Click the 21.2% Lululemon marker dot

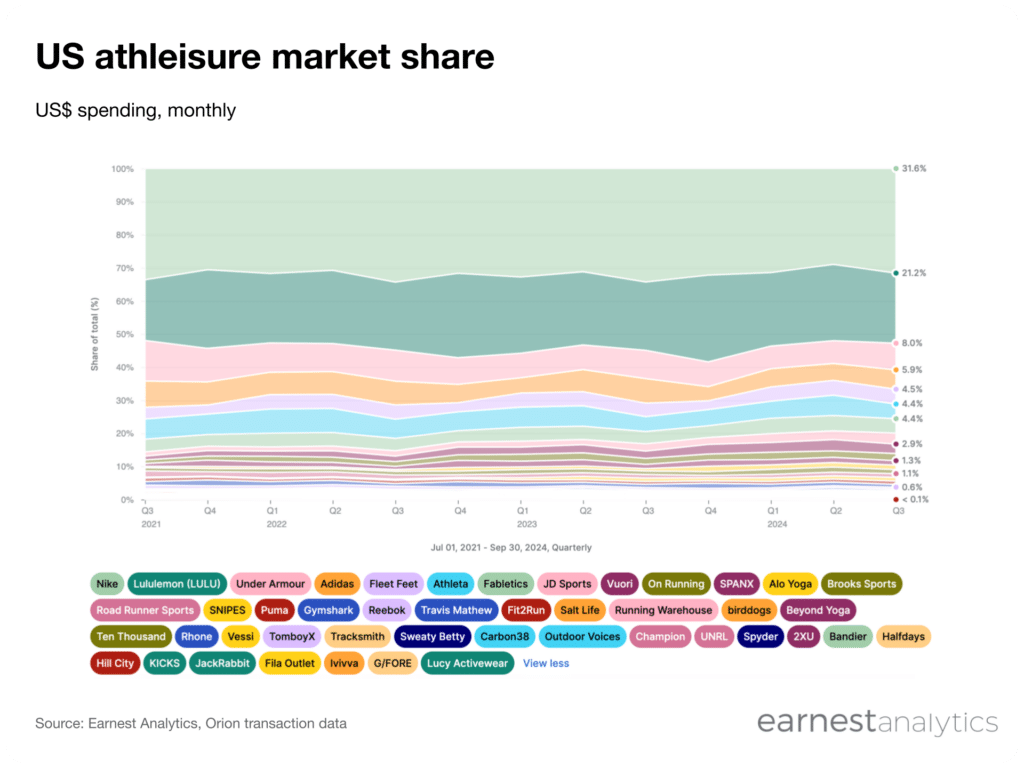pyautogui.click(x=896, y=273)
